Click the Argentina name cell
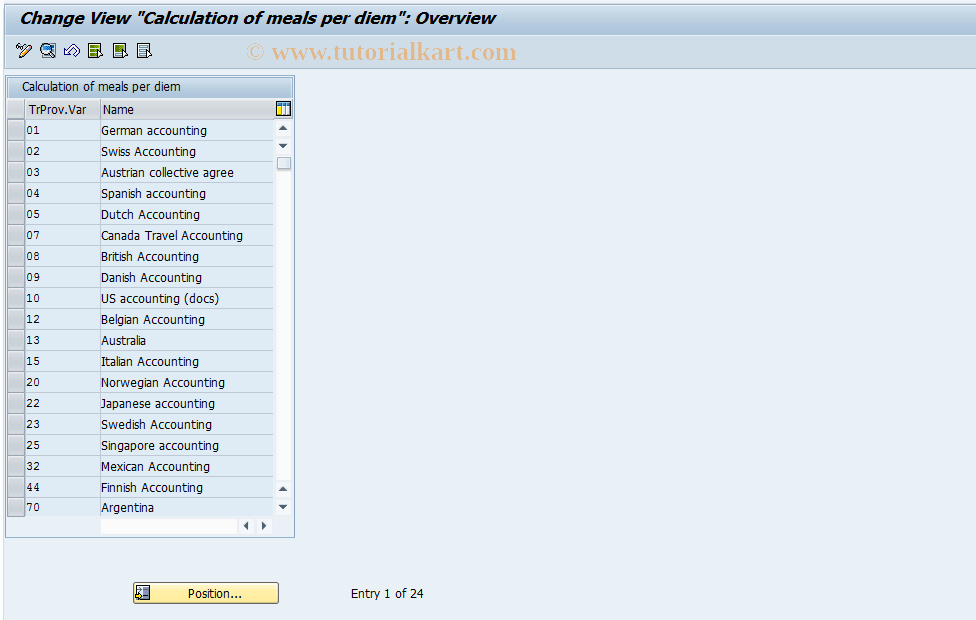The height and width of the screenshot is (620, 976). click(187, 507)
